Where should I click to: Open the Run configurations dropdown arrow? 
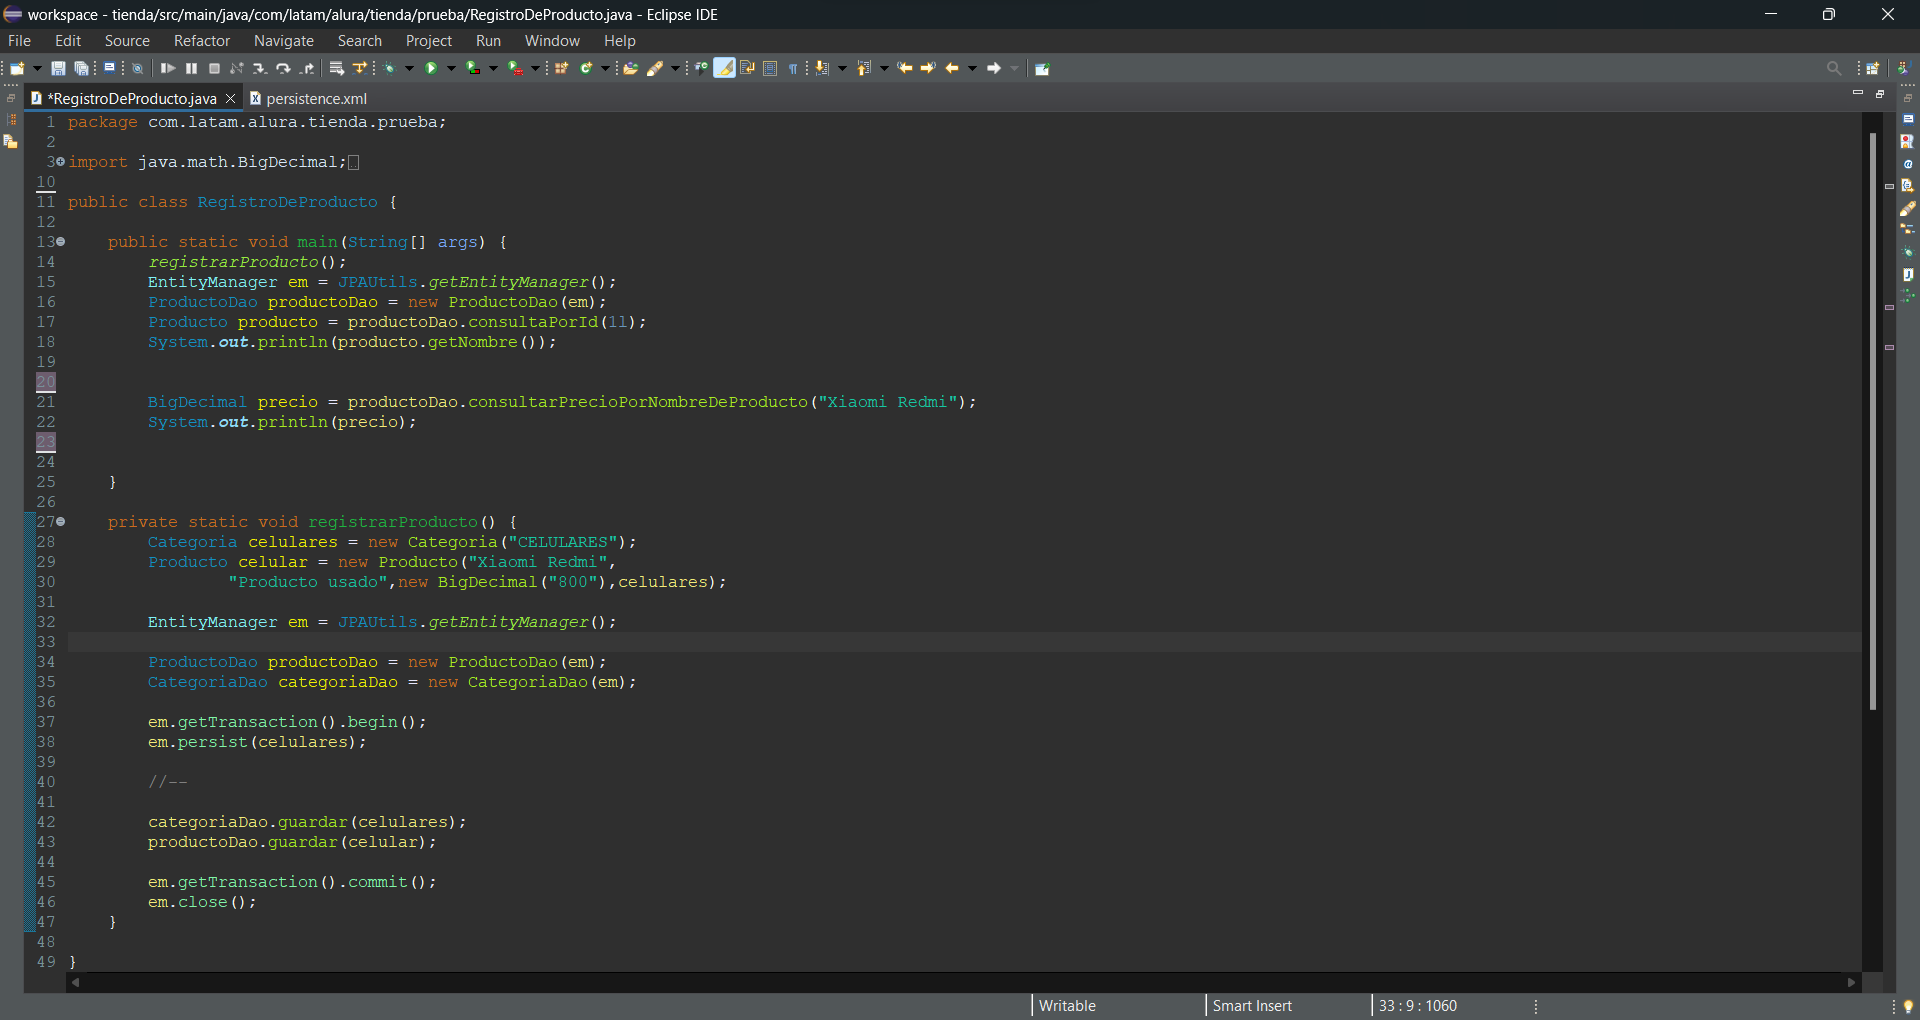click(x=451, y=68)
